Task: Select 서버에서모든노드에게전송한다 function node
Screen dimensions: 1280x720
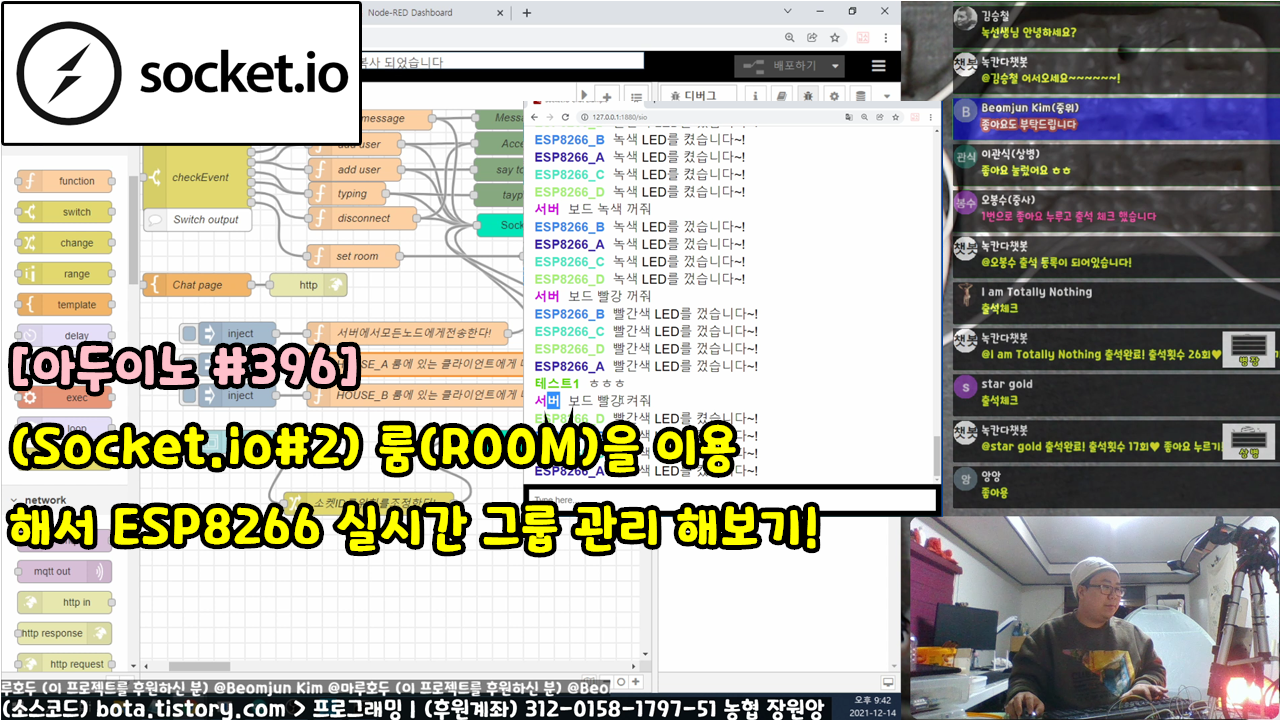Action: (410, 333)
